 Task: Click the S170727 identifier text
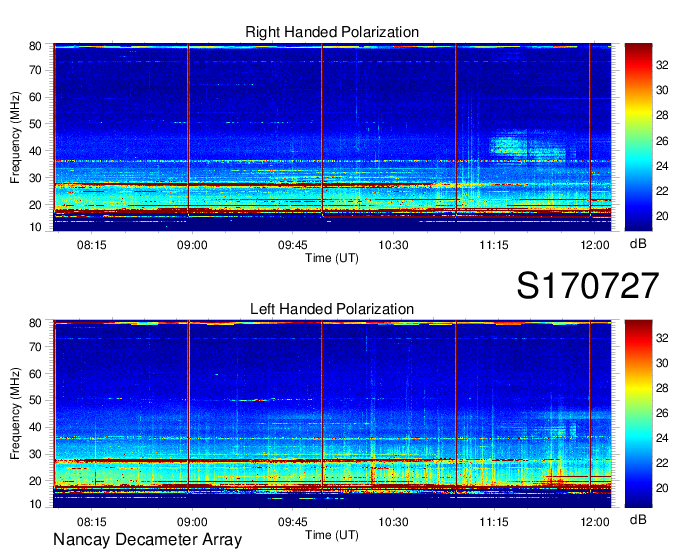click(588, 286)
